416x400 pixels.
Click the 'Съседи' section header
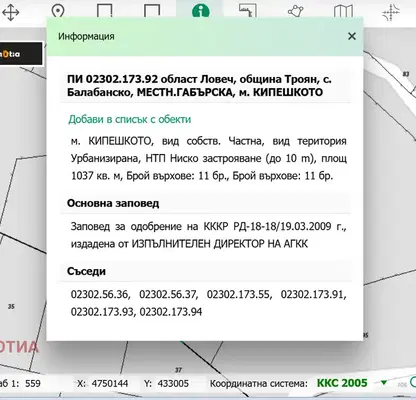pos(86,271)
